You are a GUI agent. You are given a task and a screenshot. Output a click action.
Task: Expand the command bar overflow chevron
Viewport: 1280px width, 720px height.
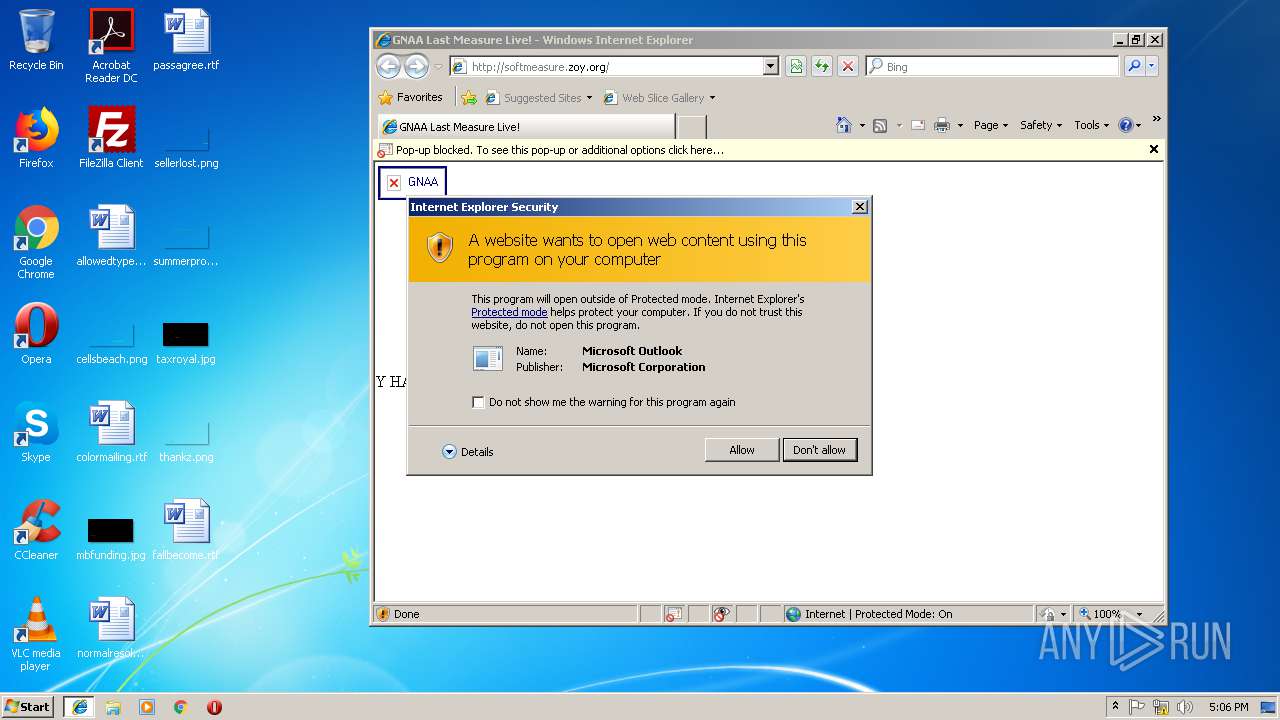(x=1156, y=119)
